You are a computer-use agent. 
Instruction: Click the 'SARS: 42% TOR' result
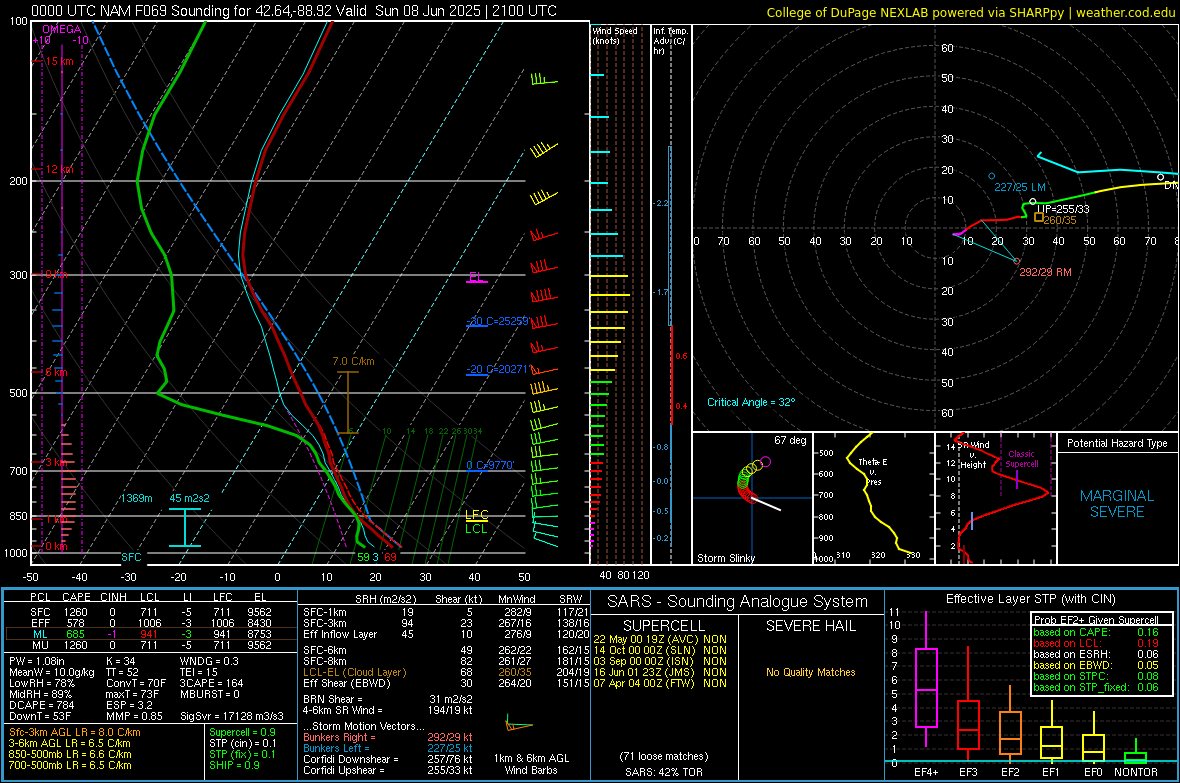coord(664,772)
